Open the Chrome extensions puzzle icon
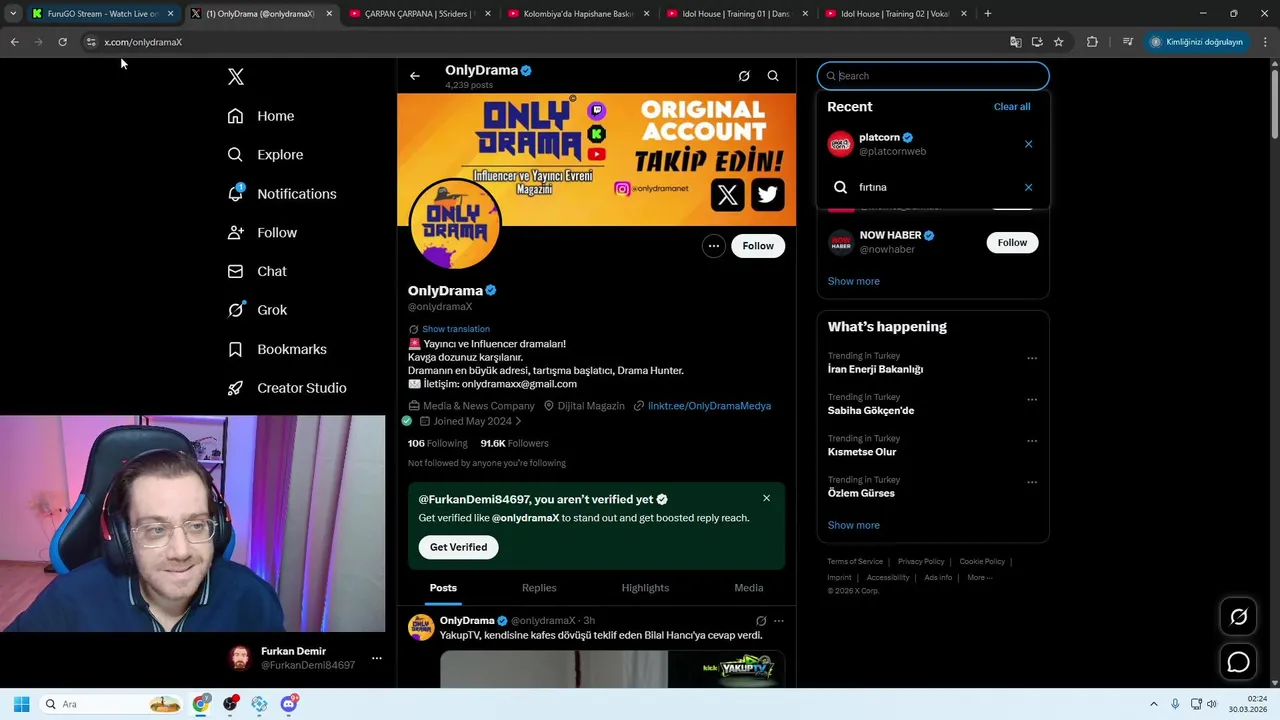The image size is (1280, 720). coord(1092,42)
